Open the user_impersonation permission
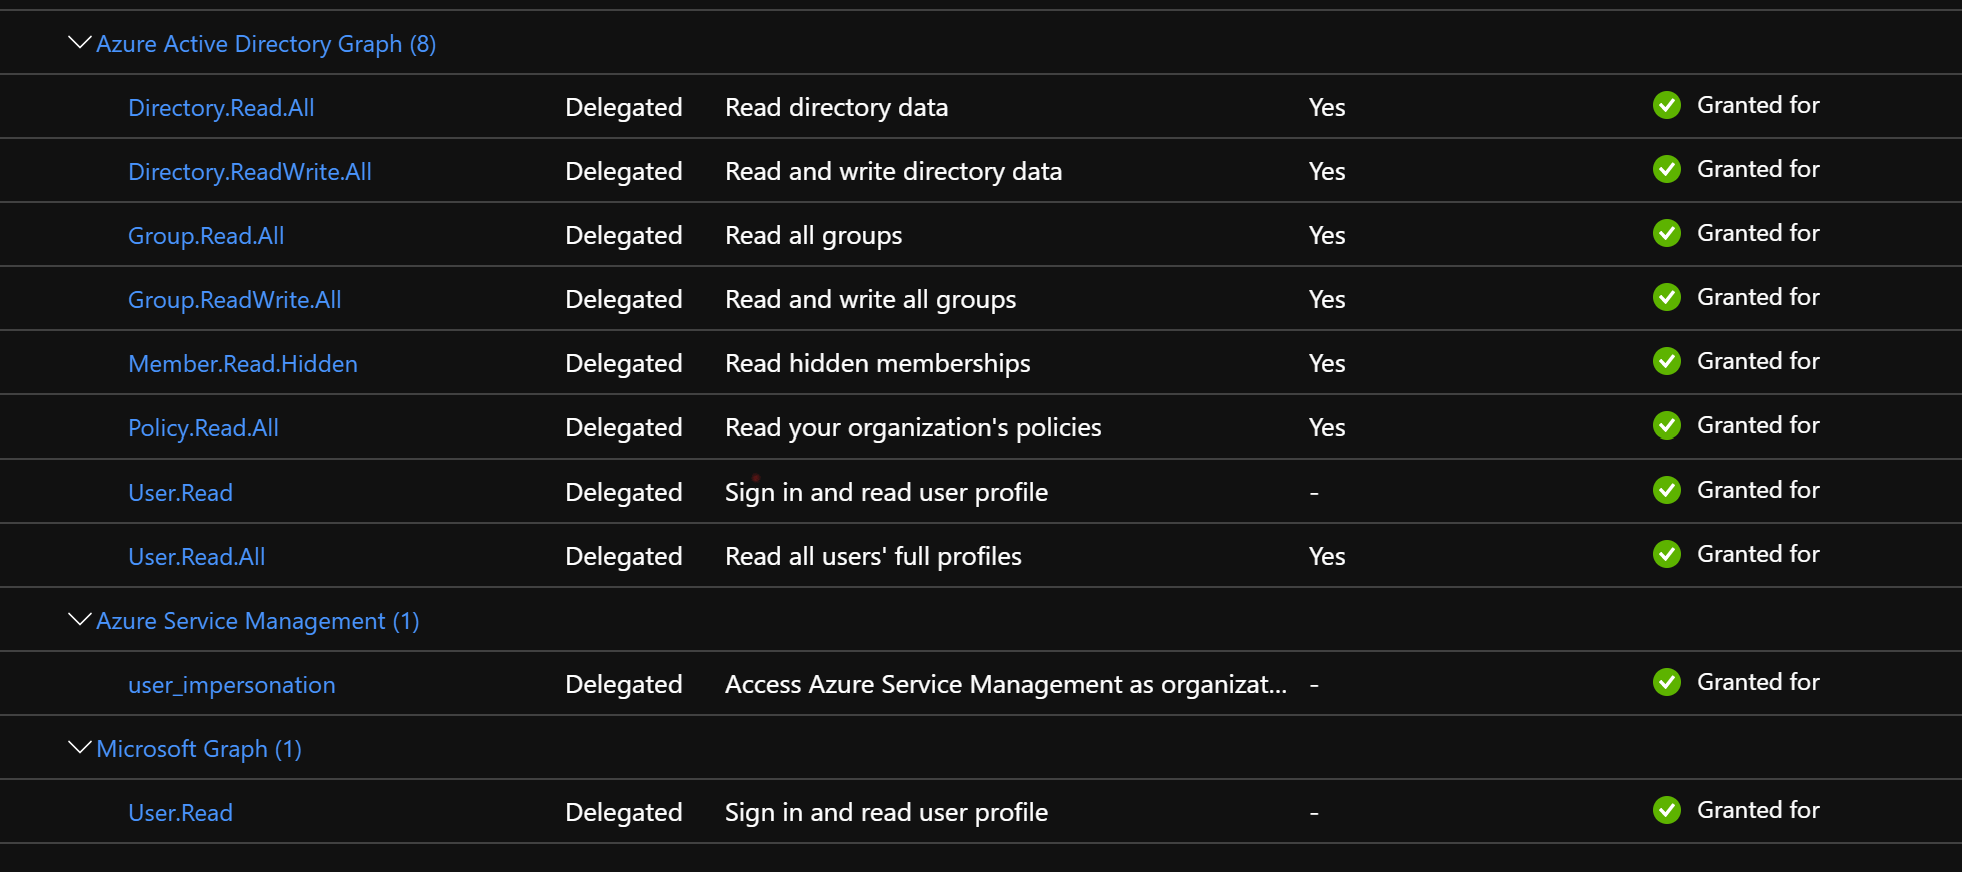 pyautogui.click(x=231, y=684)
